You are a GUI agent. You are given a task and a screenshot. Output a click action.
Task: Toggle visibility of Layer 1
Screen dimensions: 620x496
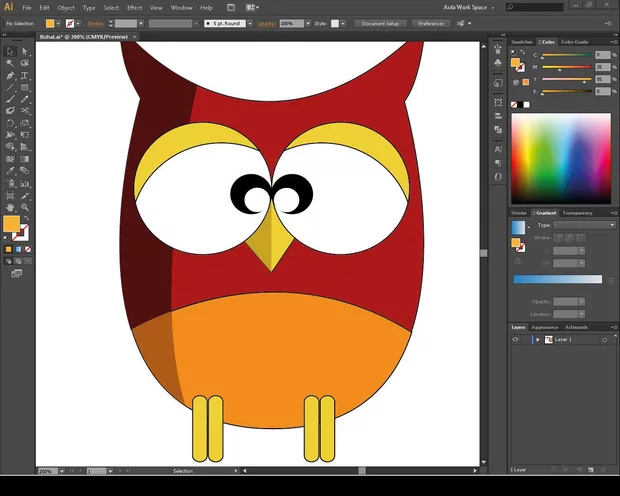516,340
